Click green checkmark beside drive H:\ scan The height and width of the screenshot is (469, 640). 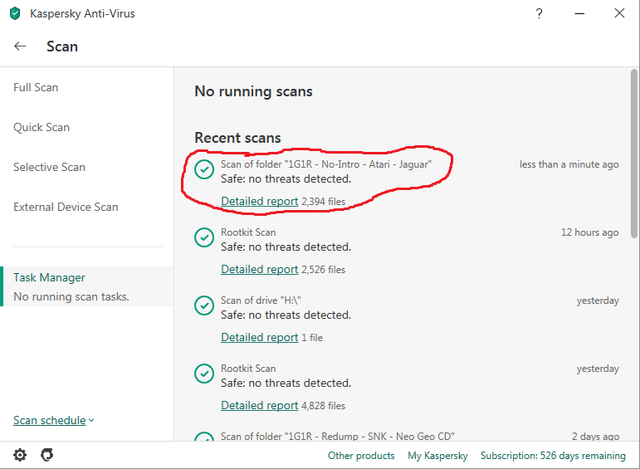pyautogui.click(x=204, y=306)
